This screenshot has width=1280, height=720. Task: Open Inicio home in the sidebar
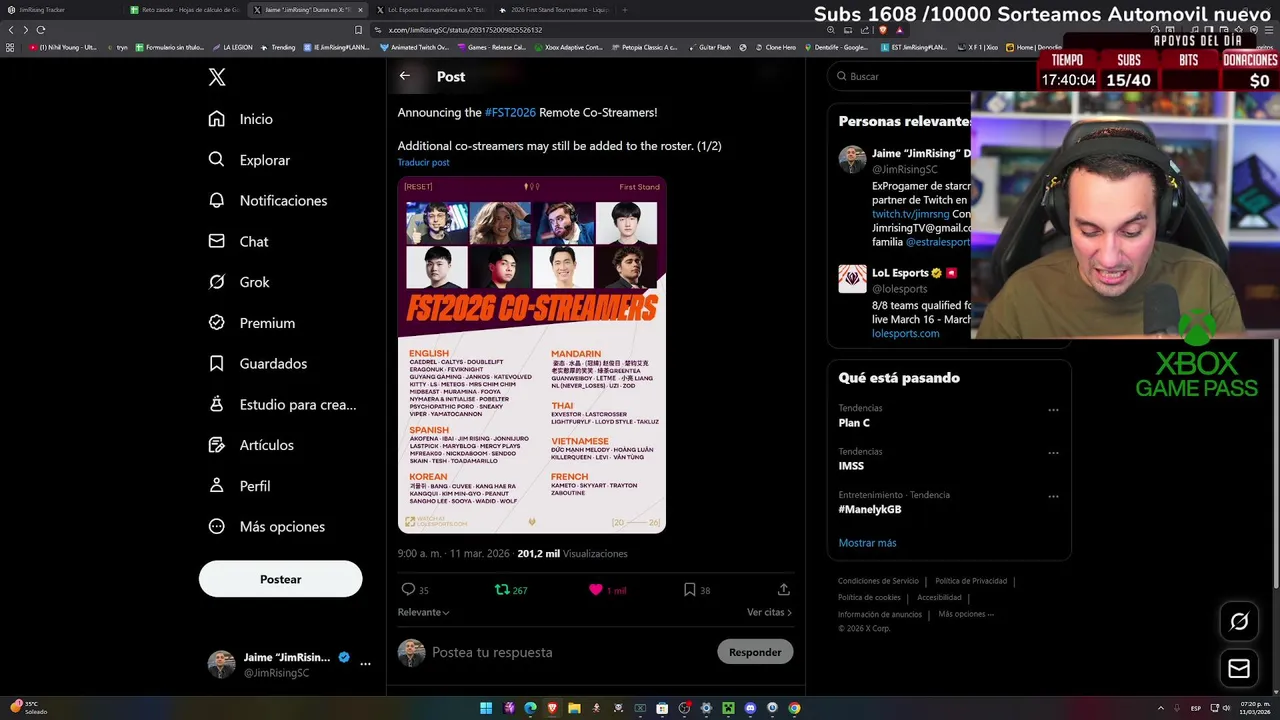coord(240,119)
